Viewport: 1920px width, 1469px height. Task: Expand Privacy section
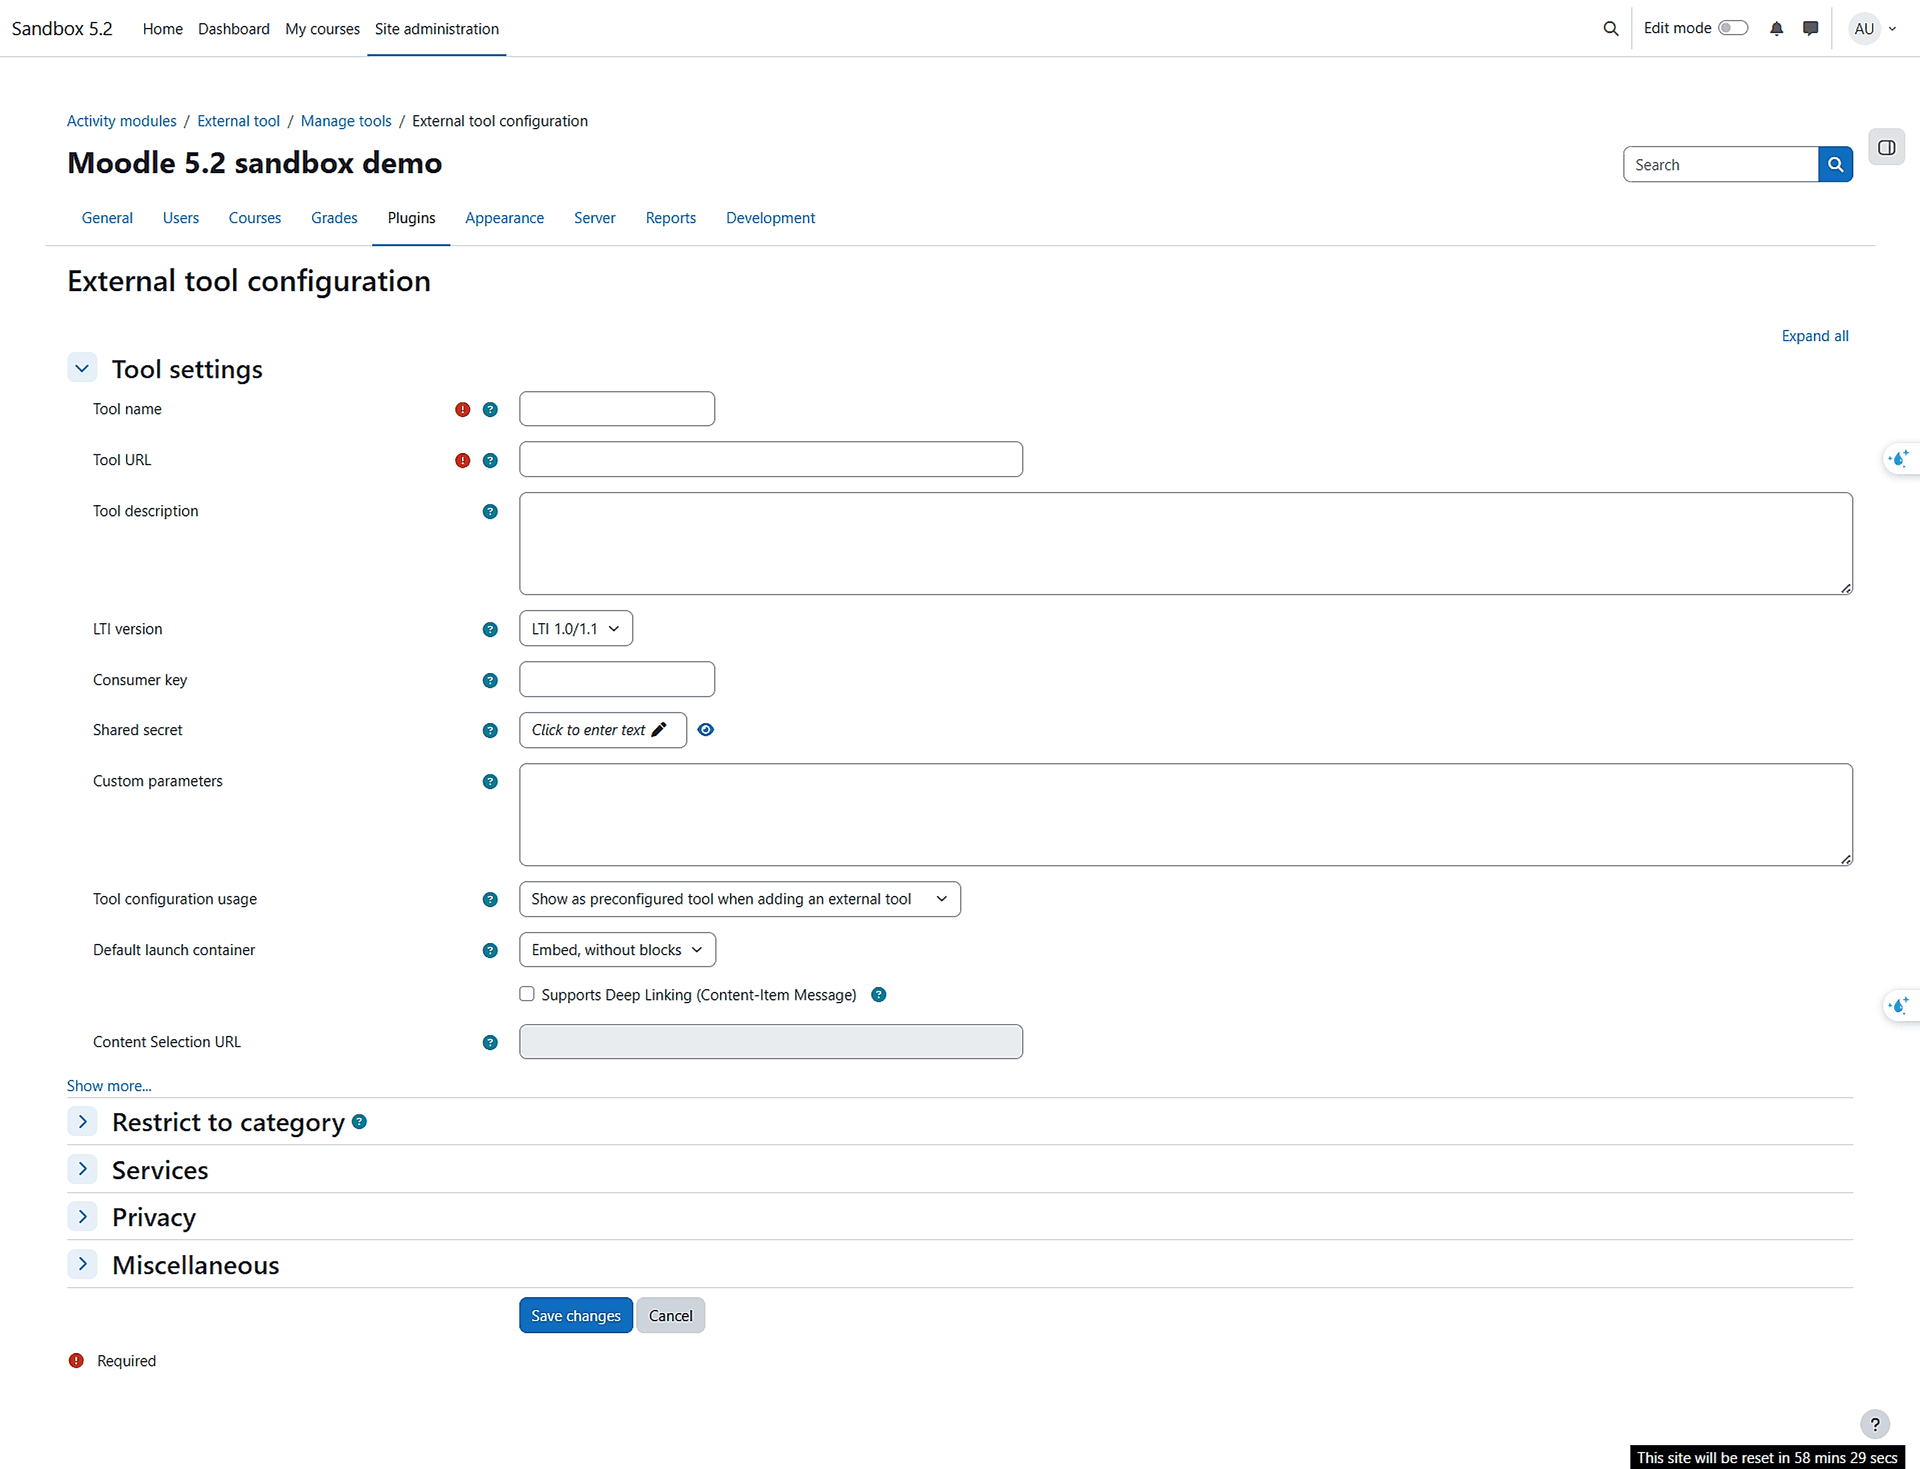[x=82, y=1217]
